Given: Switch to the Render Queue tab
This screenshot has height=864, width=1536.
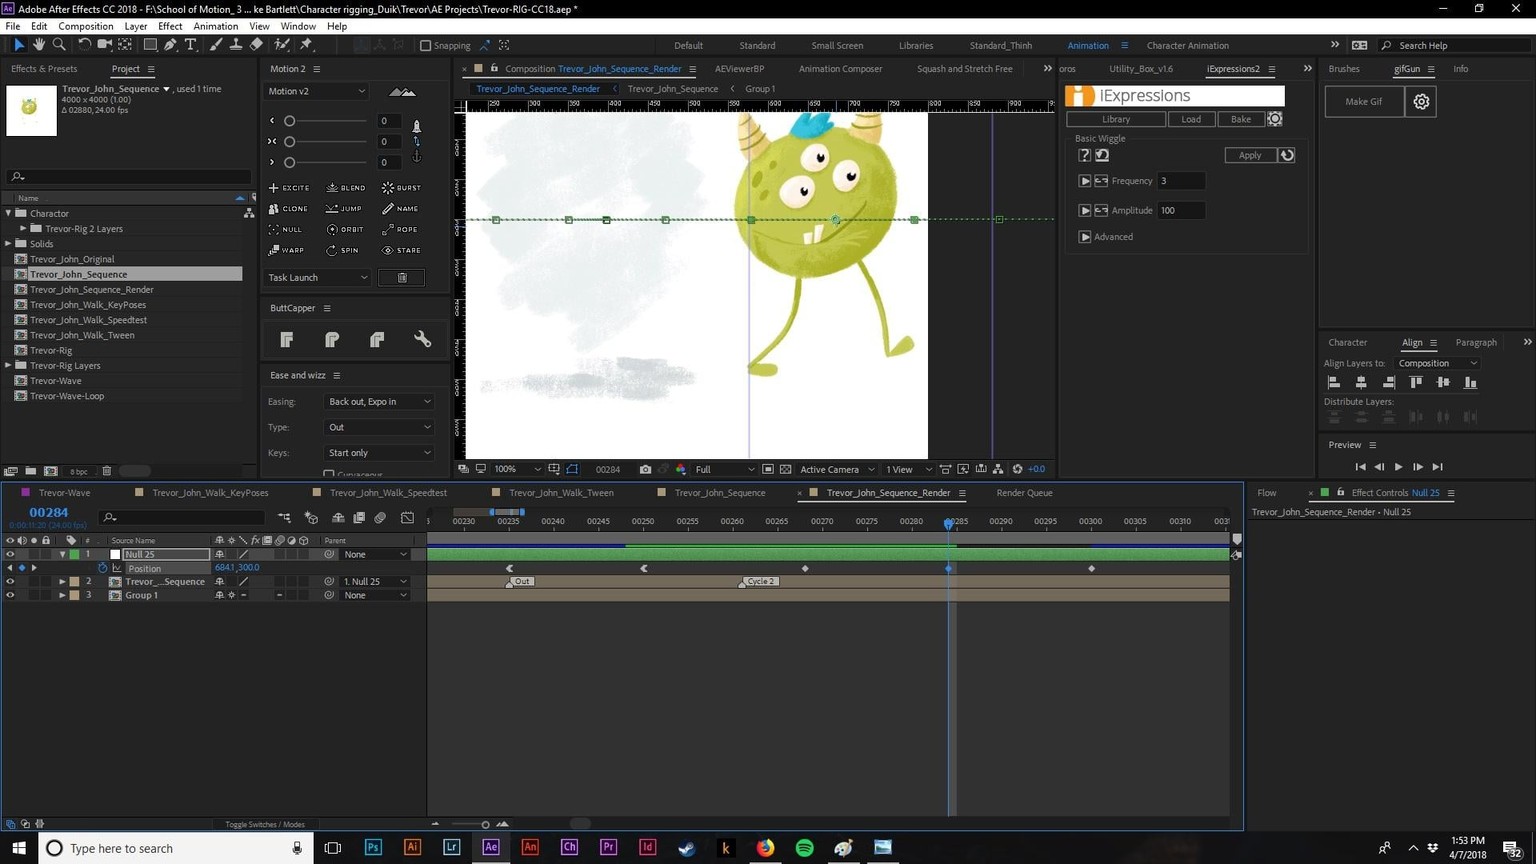Looking at the screenshot, I should [1024, 492].
